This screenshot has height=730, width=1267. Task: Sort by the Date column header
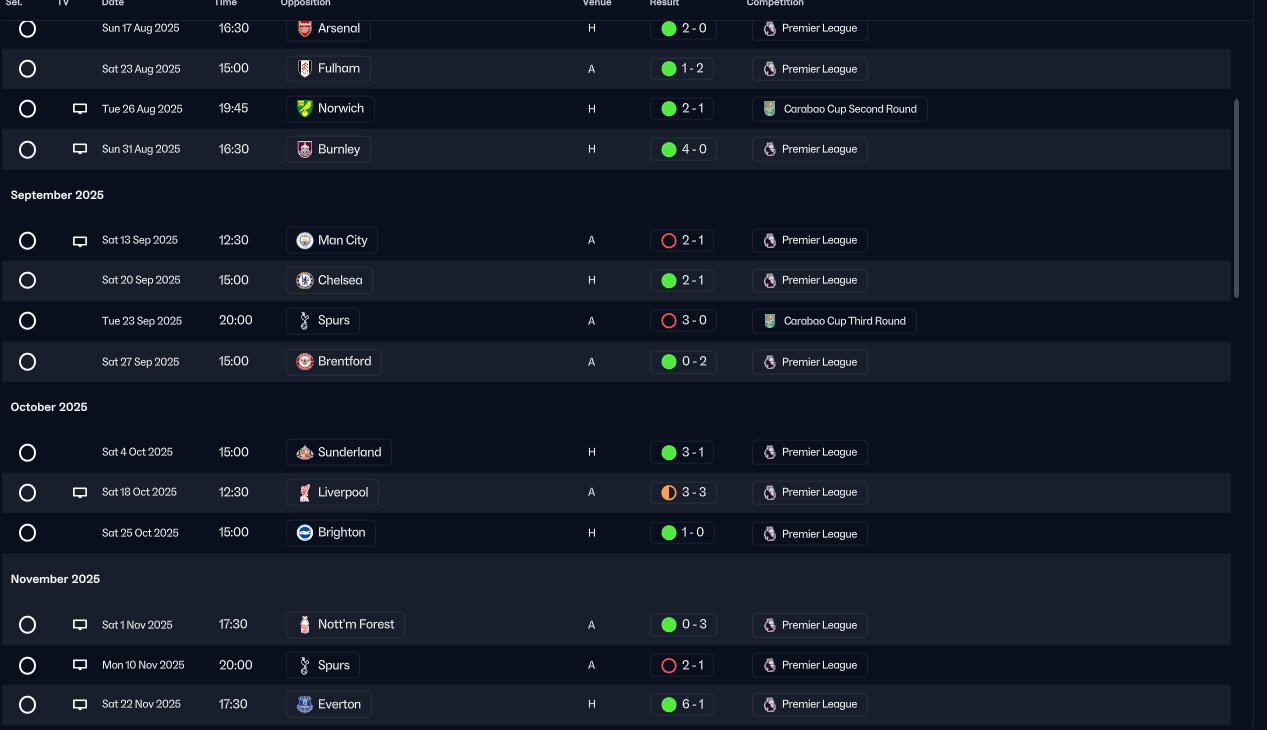[x=113, y=3]
